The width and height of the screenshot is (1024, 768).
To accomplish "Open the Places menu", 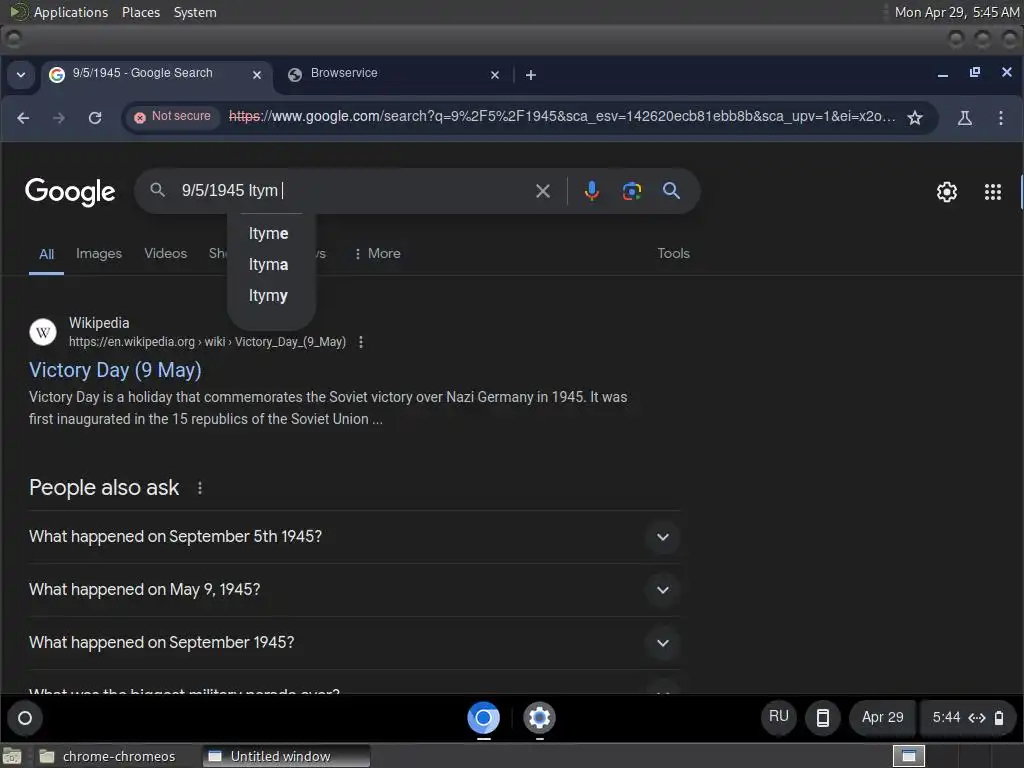I will click(141, 12).
